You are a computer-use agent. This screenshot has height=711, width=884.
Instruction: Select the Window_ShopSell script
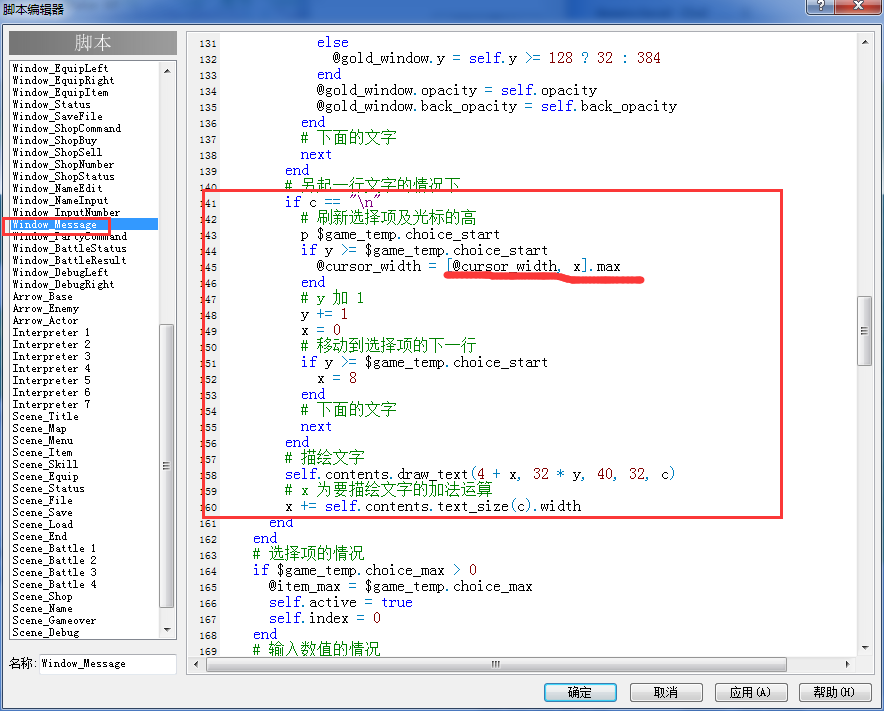58,152
